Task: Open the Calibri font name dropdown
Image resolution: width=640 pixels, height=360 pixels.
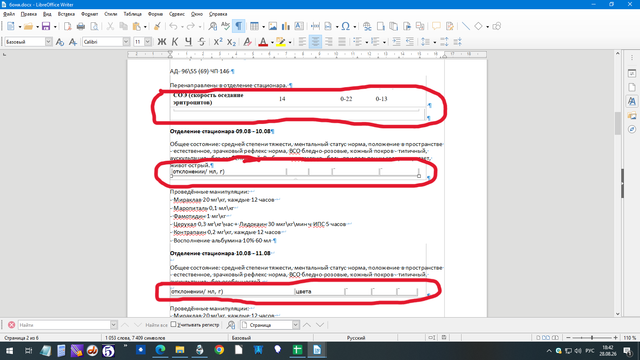Action: [126, 42]
